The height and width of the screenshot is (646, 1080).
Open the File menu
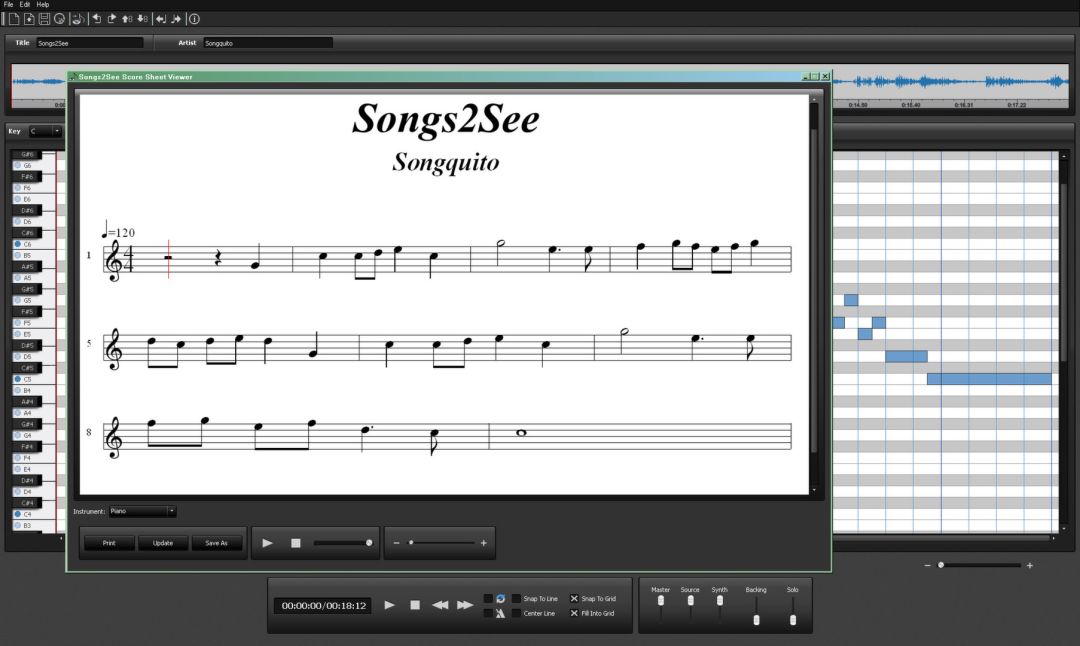tap(7, 4)
